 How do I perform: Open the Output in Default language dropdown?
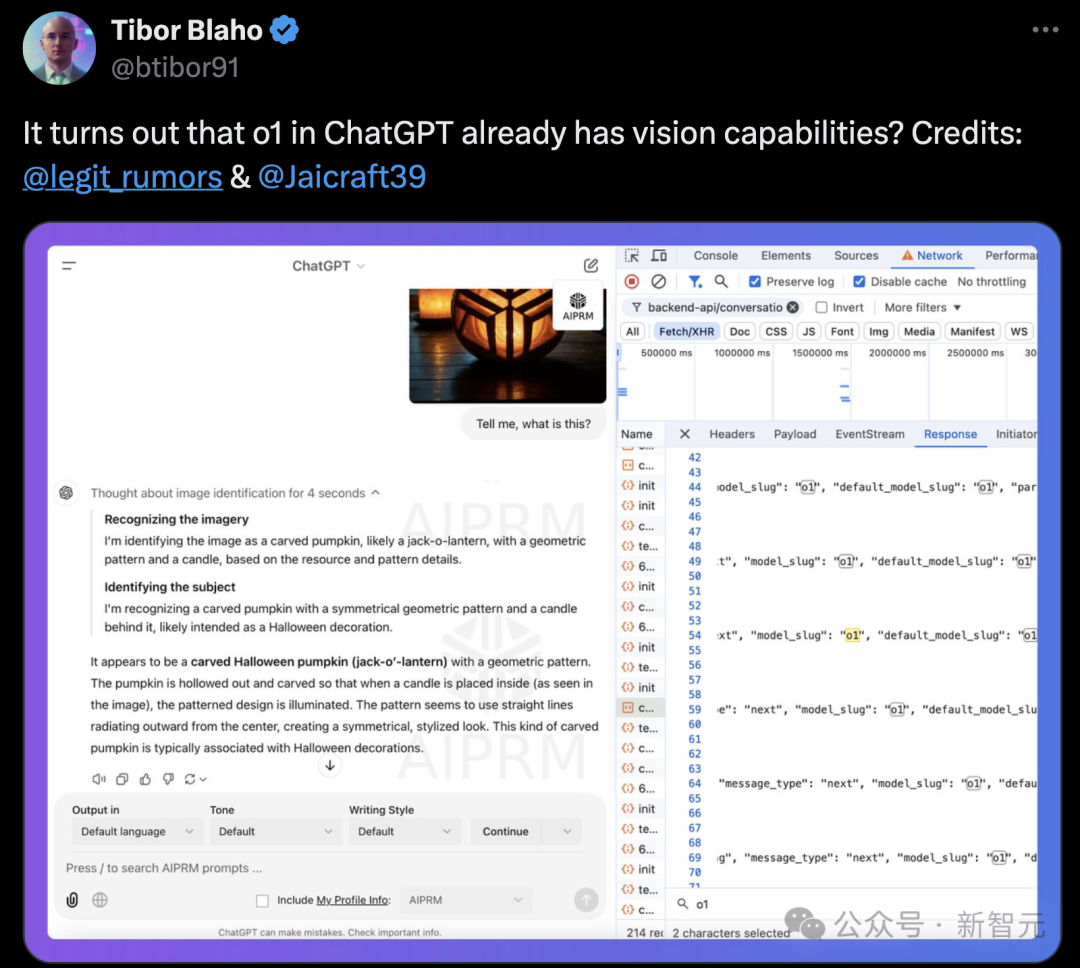pos(137,832)
